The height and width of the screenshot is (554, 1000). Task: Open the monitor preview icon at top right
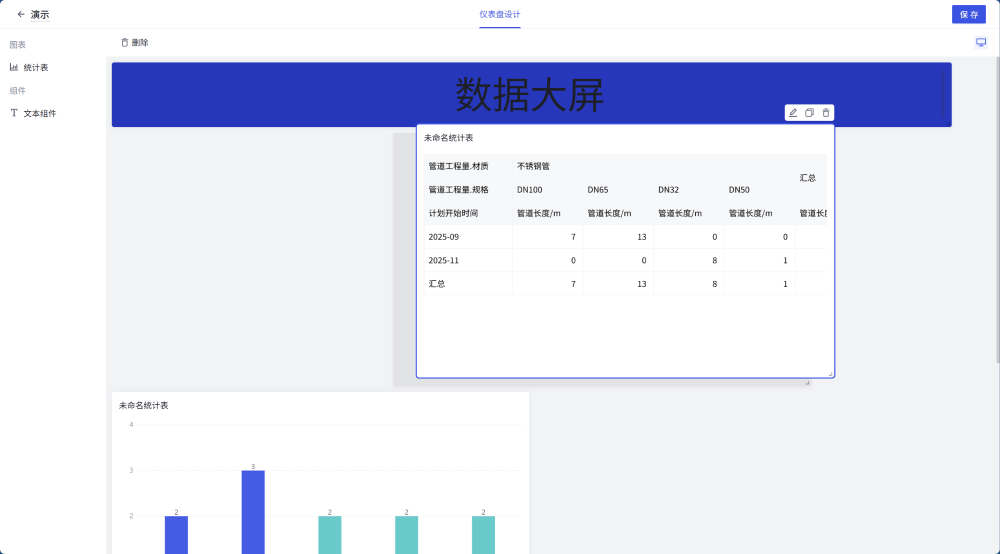981,42
